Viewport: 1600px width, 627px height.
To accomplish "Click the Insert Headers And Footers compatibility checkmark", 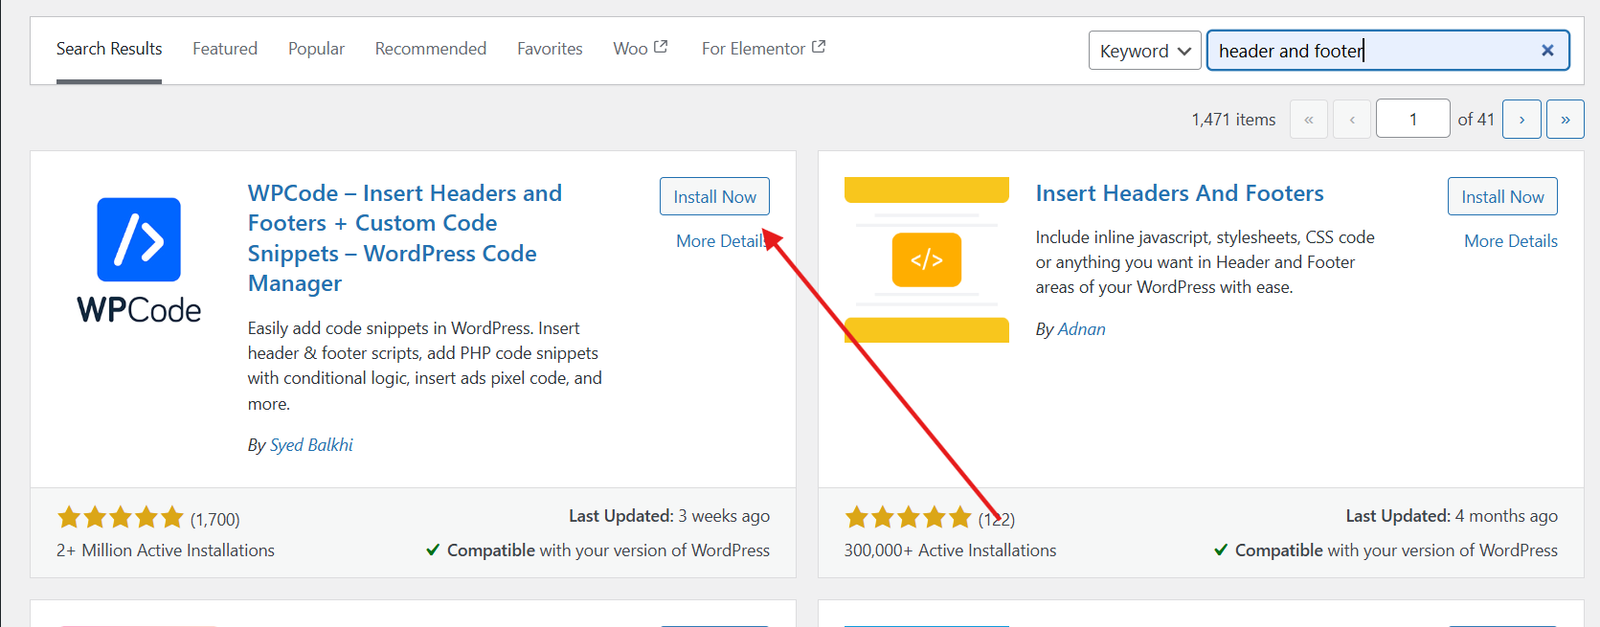I will tap(1221, 550).
